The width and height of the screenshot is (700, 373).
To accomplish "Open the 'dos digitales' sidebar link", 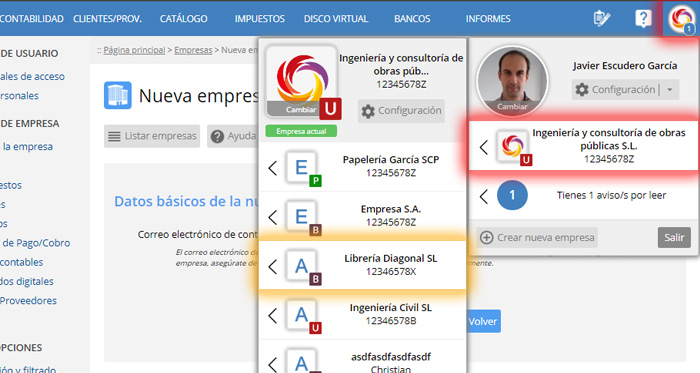I will 27,282.
